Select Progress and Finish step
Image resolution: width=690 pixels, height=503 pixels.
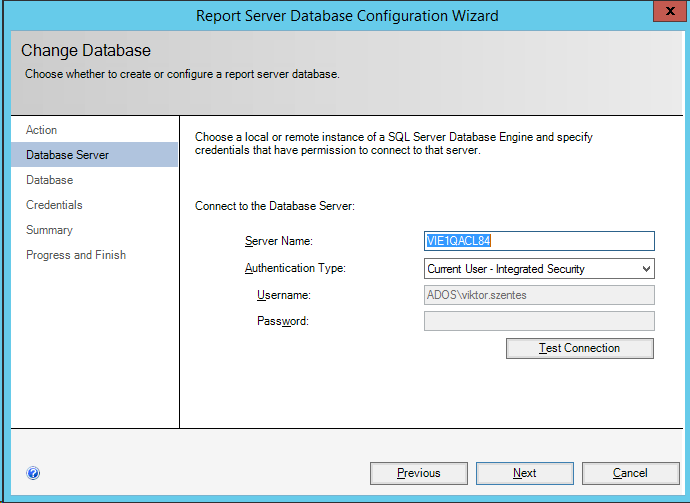76,255
